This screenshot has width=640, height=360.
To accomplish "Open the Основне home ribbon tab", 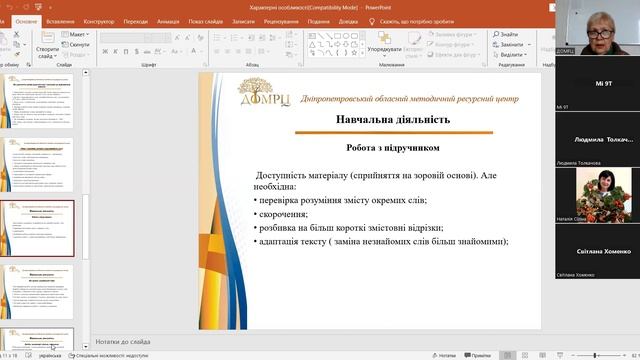I will 26,22.
